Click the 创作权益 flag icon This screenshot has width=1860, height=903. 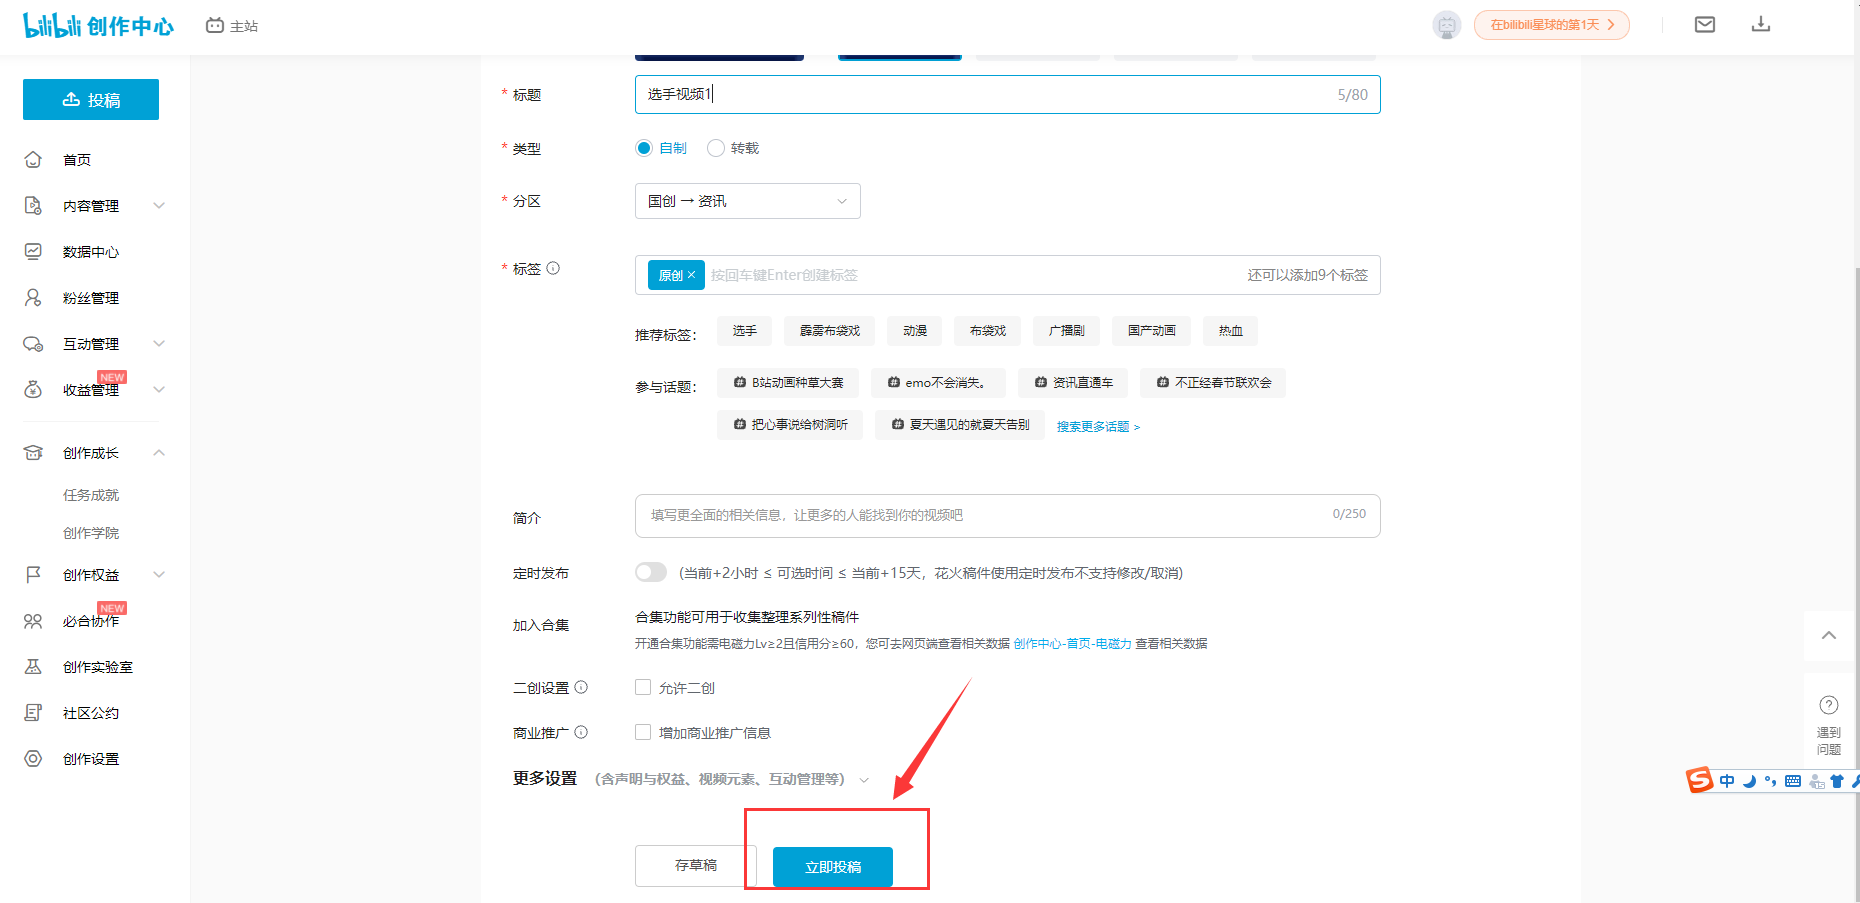(33, 575)
